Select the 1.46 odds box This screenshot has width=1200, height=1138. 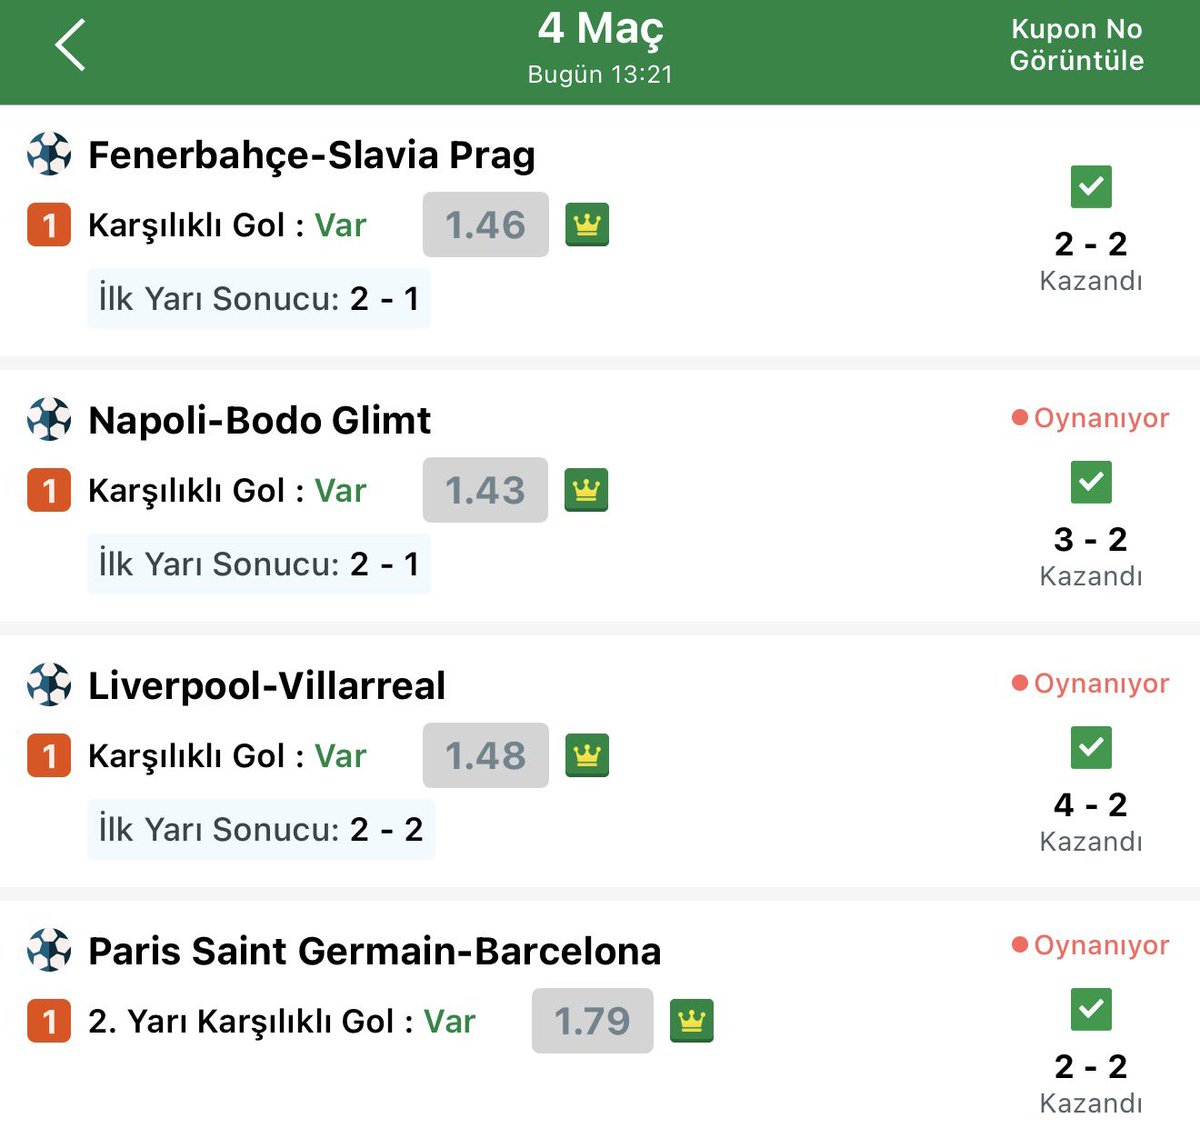(486, 225)
